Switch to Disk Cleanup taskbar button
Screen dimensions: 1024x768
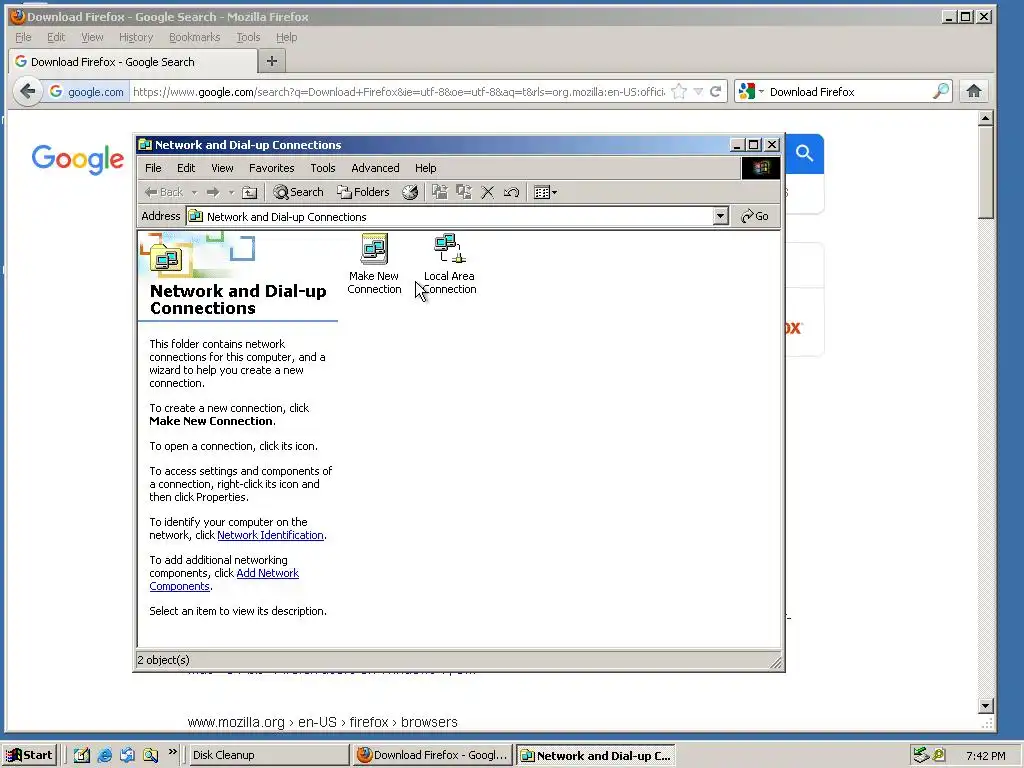pyautogui.click(x=268, y=755)
